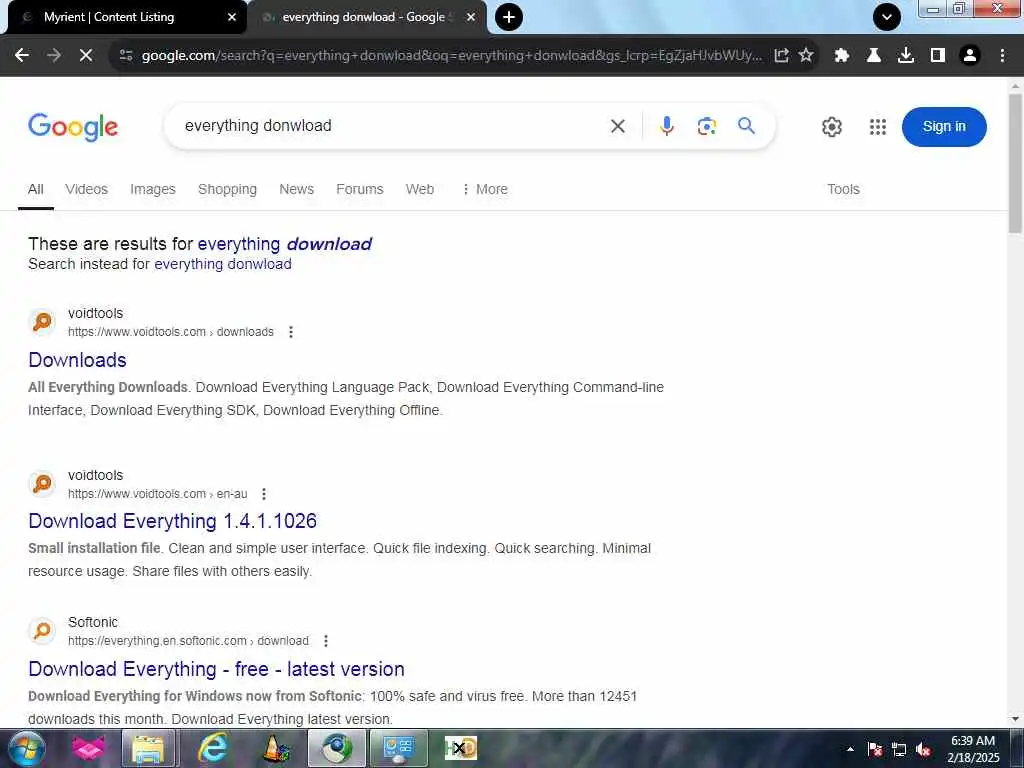Viewport: 1024px width, 768px height.
Task: Click the corrected 'everything download' link
Action: tap(285, 244)
